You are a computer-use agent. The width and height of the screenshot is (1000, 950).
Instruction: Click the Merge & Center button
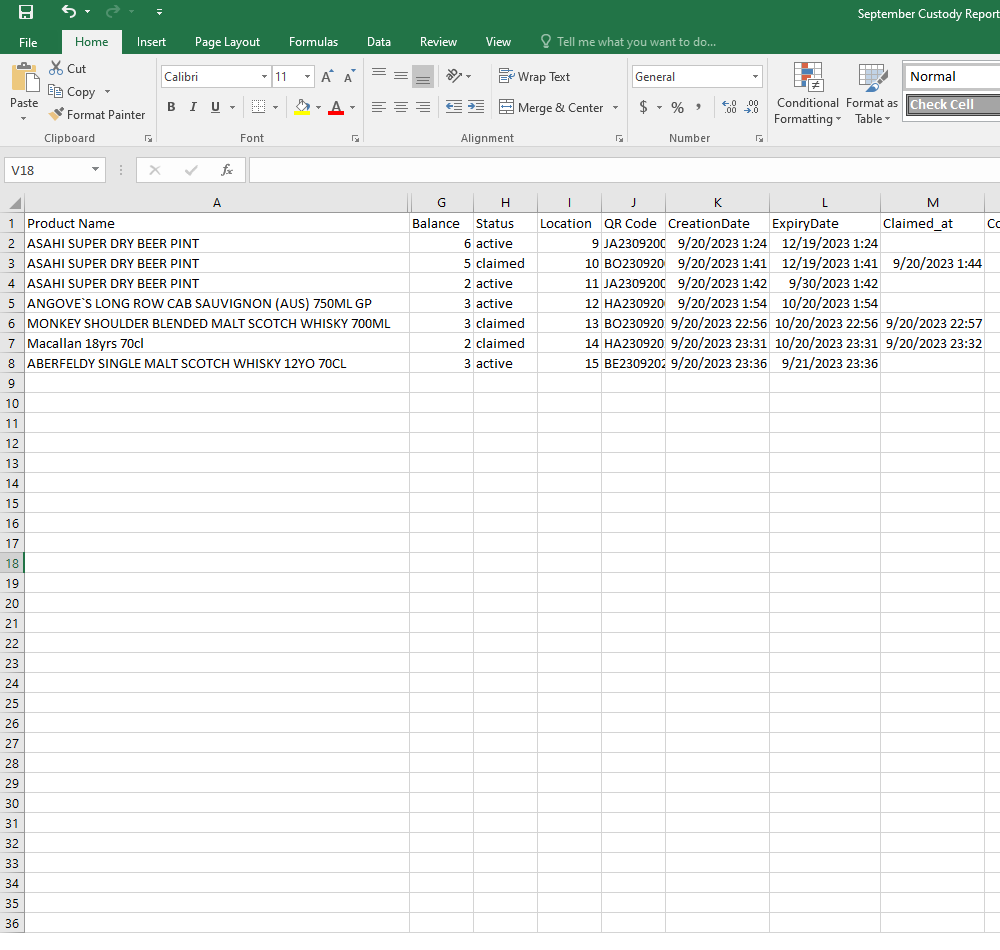551,107
